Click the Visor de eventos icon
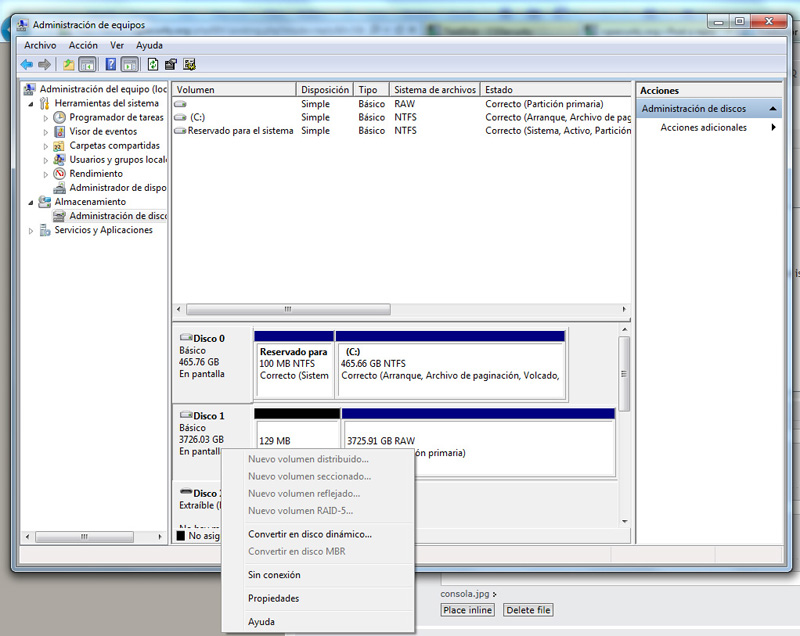This screenshot has width=800, height=636. click(60, 131)
